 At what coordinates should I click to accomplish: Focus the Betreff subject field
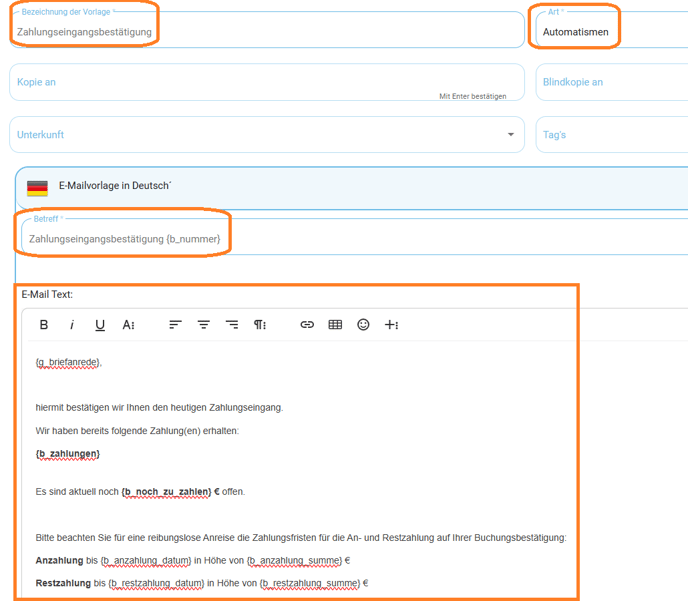tap(355, 236)
